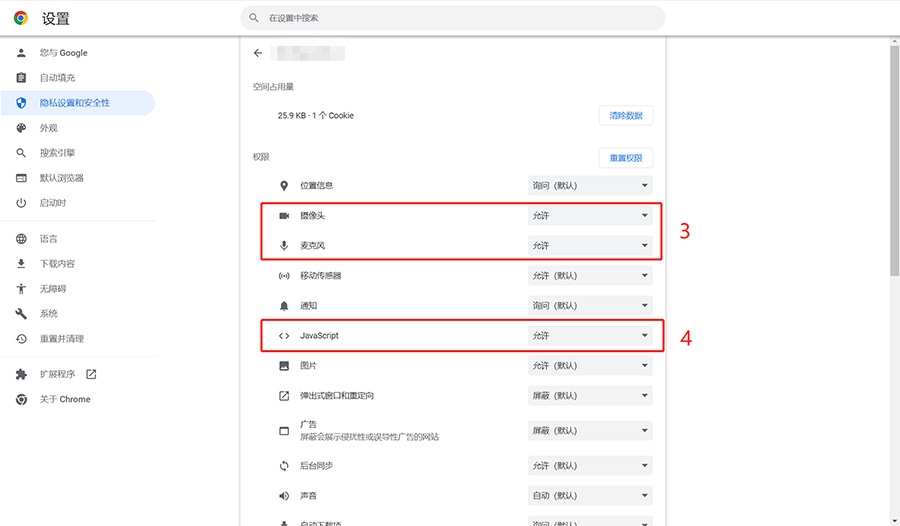Click the location pin icon beside 位置信息
This screenshot has height=526, width=900.
click(x=284, y=186)
